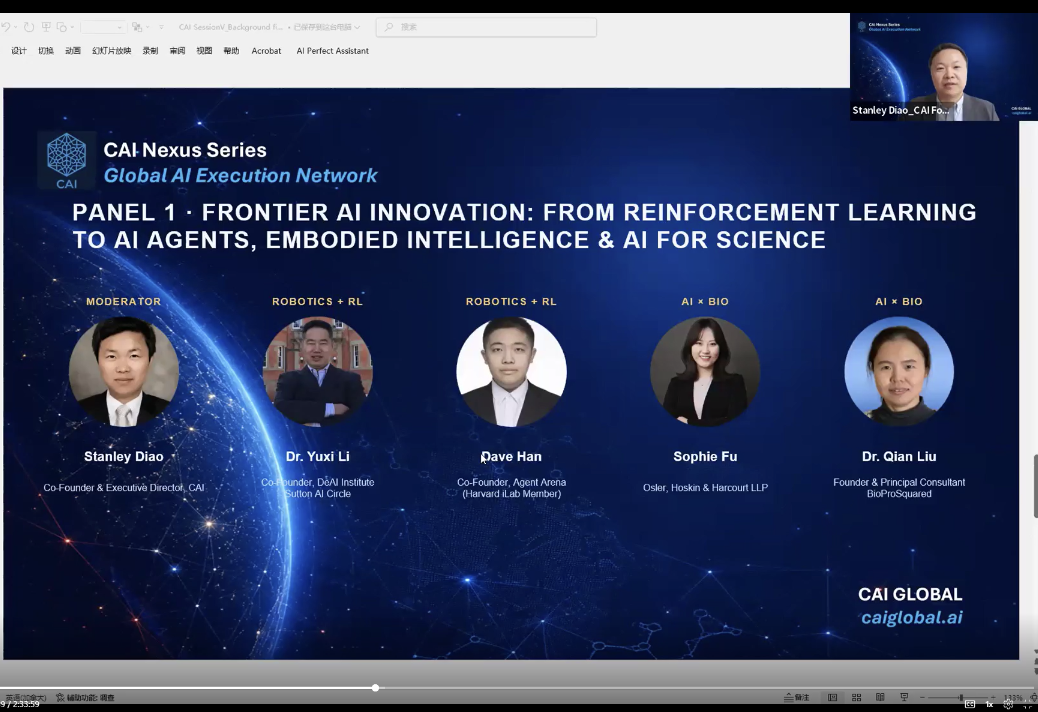Click the Redo/repeat icon in the toolbar
This screenshot has height=712, width=1038.
tap(28, 27)
